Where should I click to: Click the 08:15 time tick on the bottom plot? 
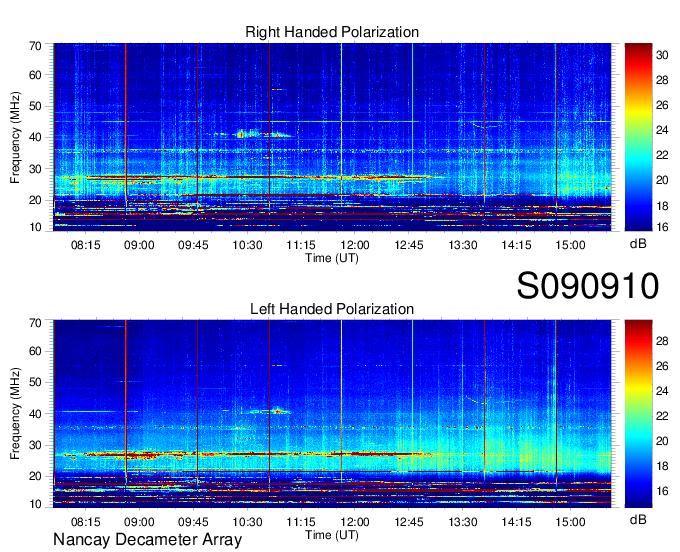click(x=85, y=522)
